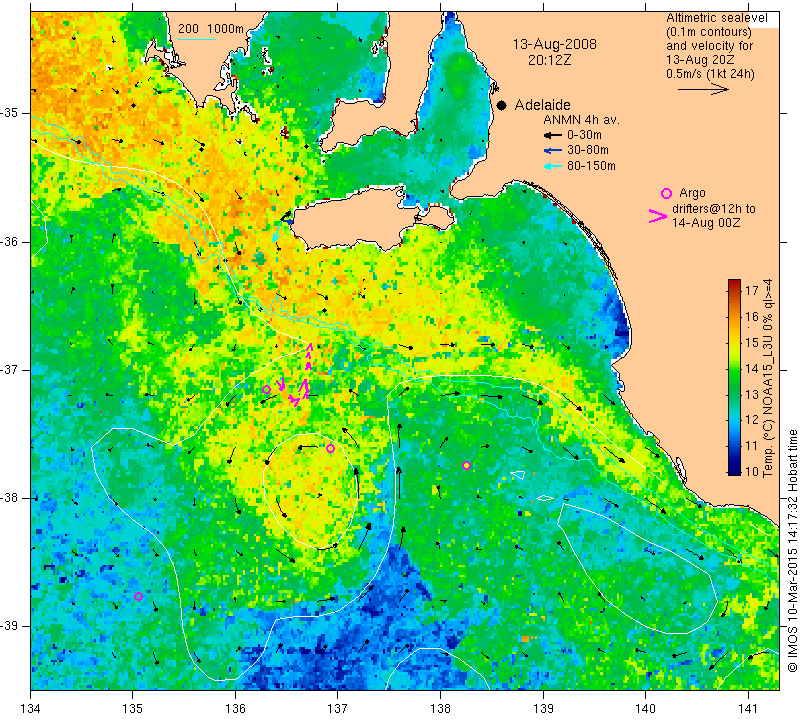Click the blue 30-80m legend arrow

pos(553,151)
